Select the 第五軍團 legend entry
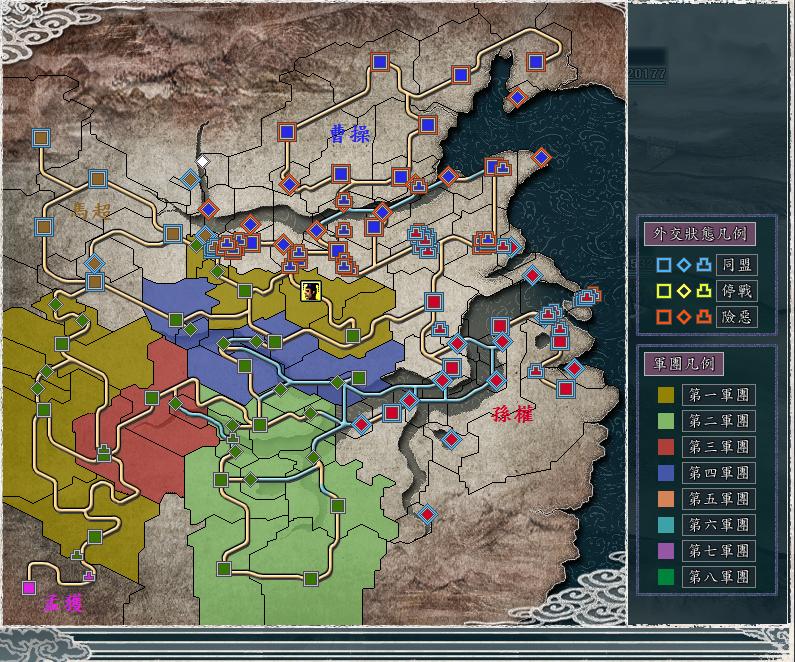795x662 pixels. coord(719,499)
